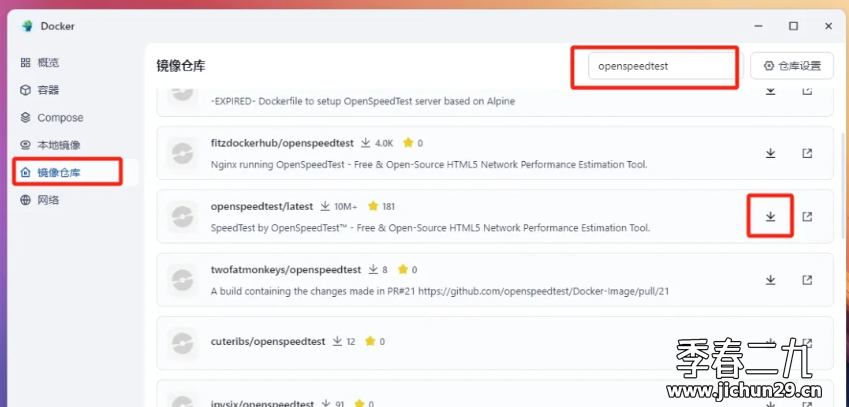Click the twofatmonkeys/openspeedtest image avatar
This screenshot has height=407, width=849.
point(181,280)
